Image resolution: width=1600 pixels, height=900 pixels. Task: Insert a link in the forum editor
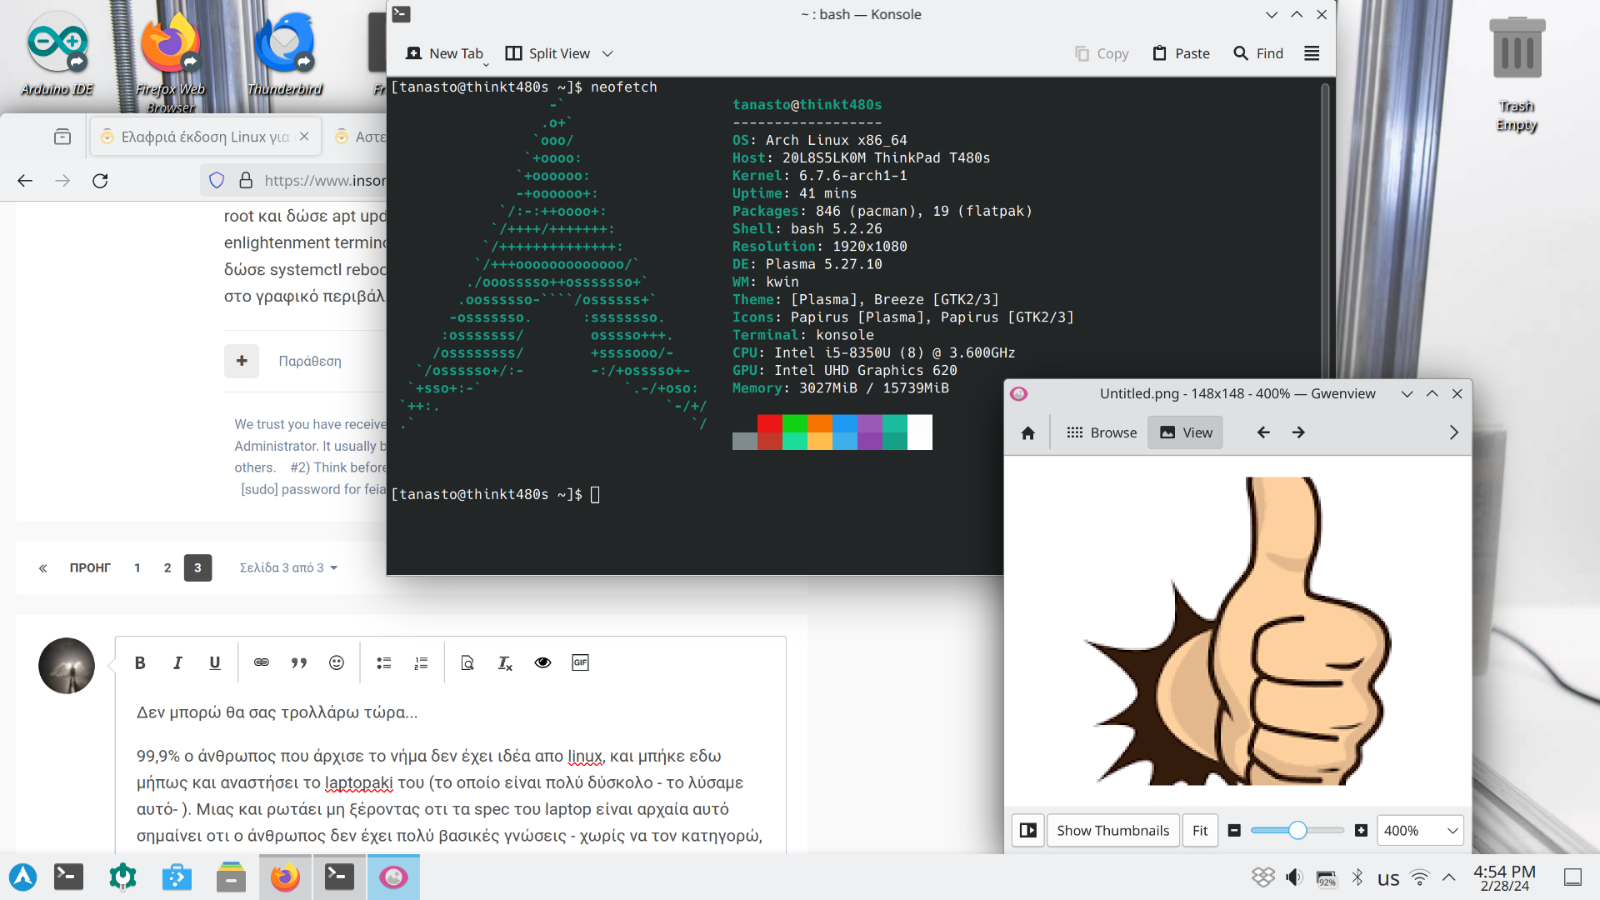point(261,663)
